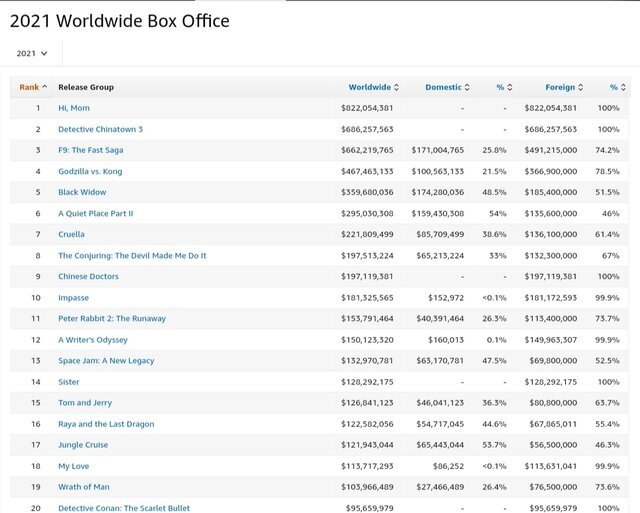Select My Love domestic gross $86,252
Viewport: 640px width, 513px height.
pos(449,466)
